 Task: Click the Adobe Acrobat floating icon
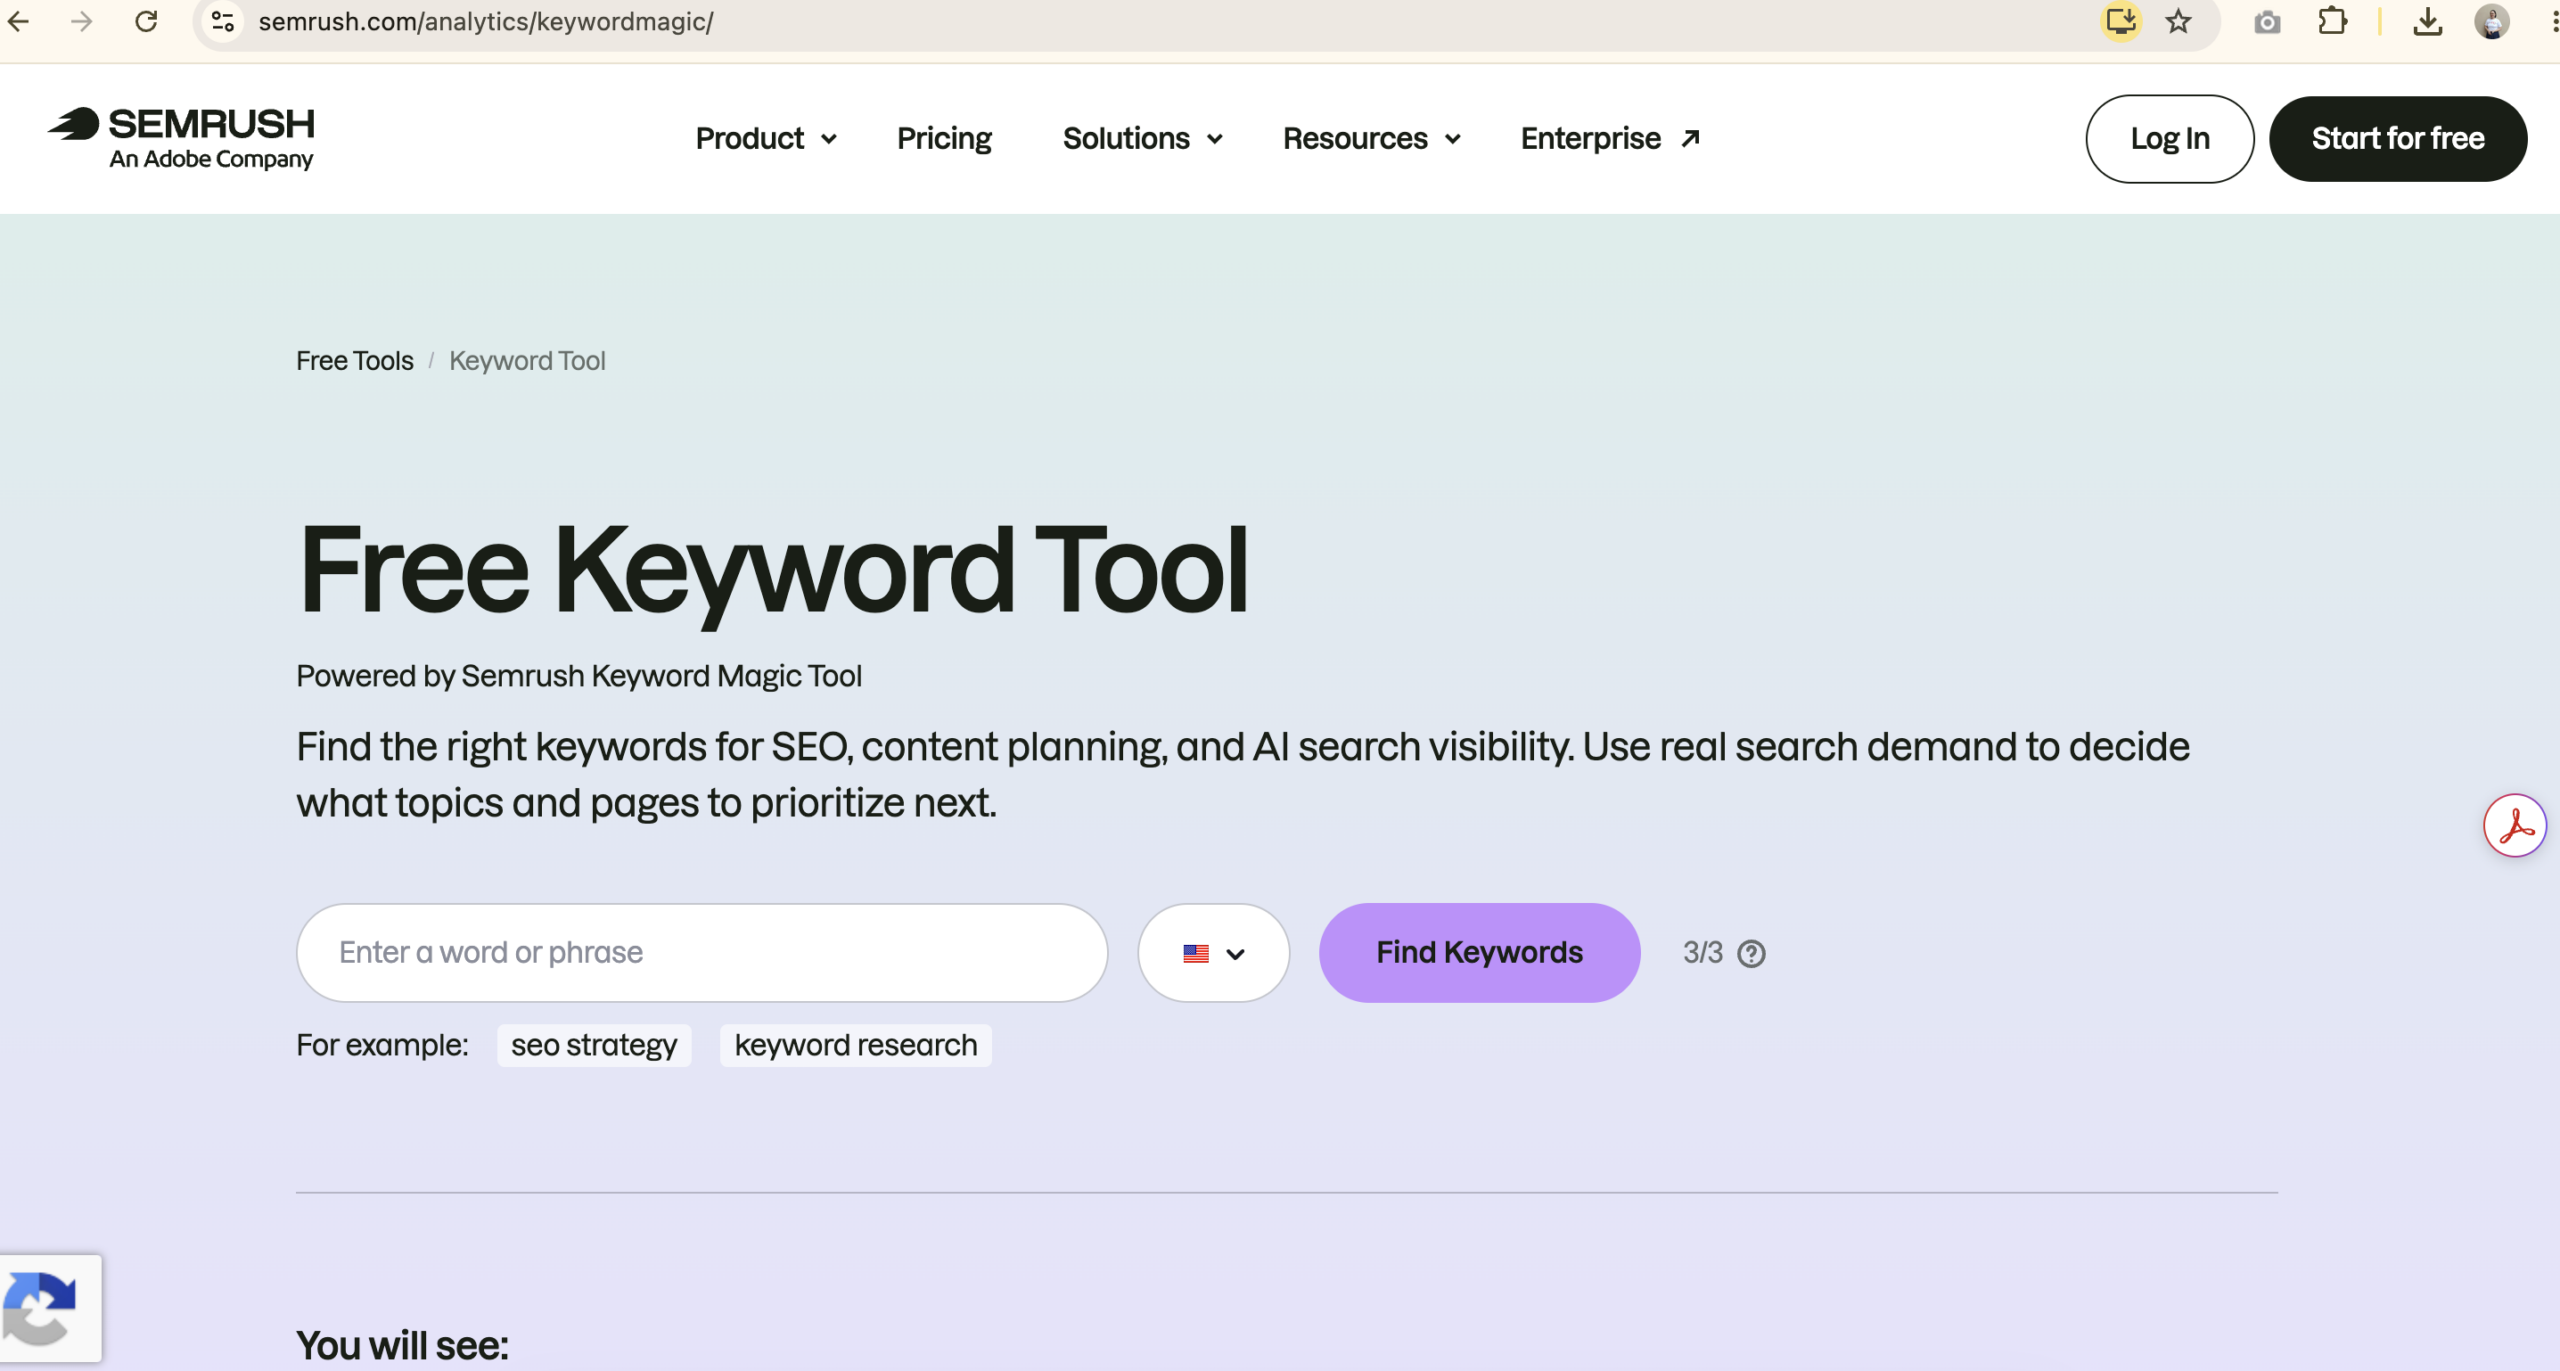[x=2514, y=825]
